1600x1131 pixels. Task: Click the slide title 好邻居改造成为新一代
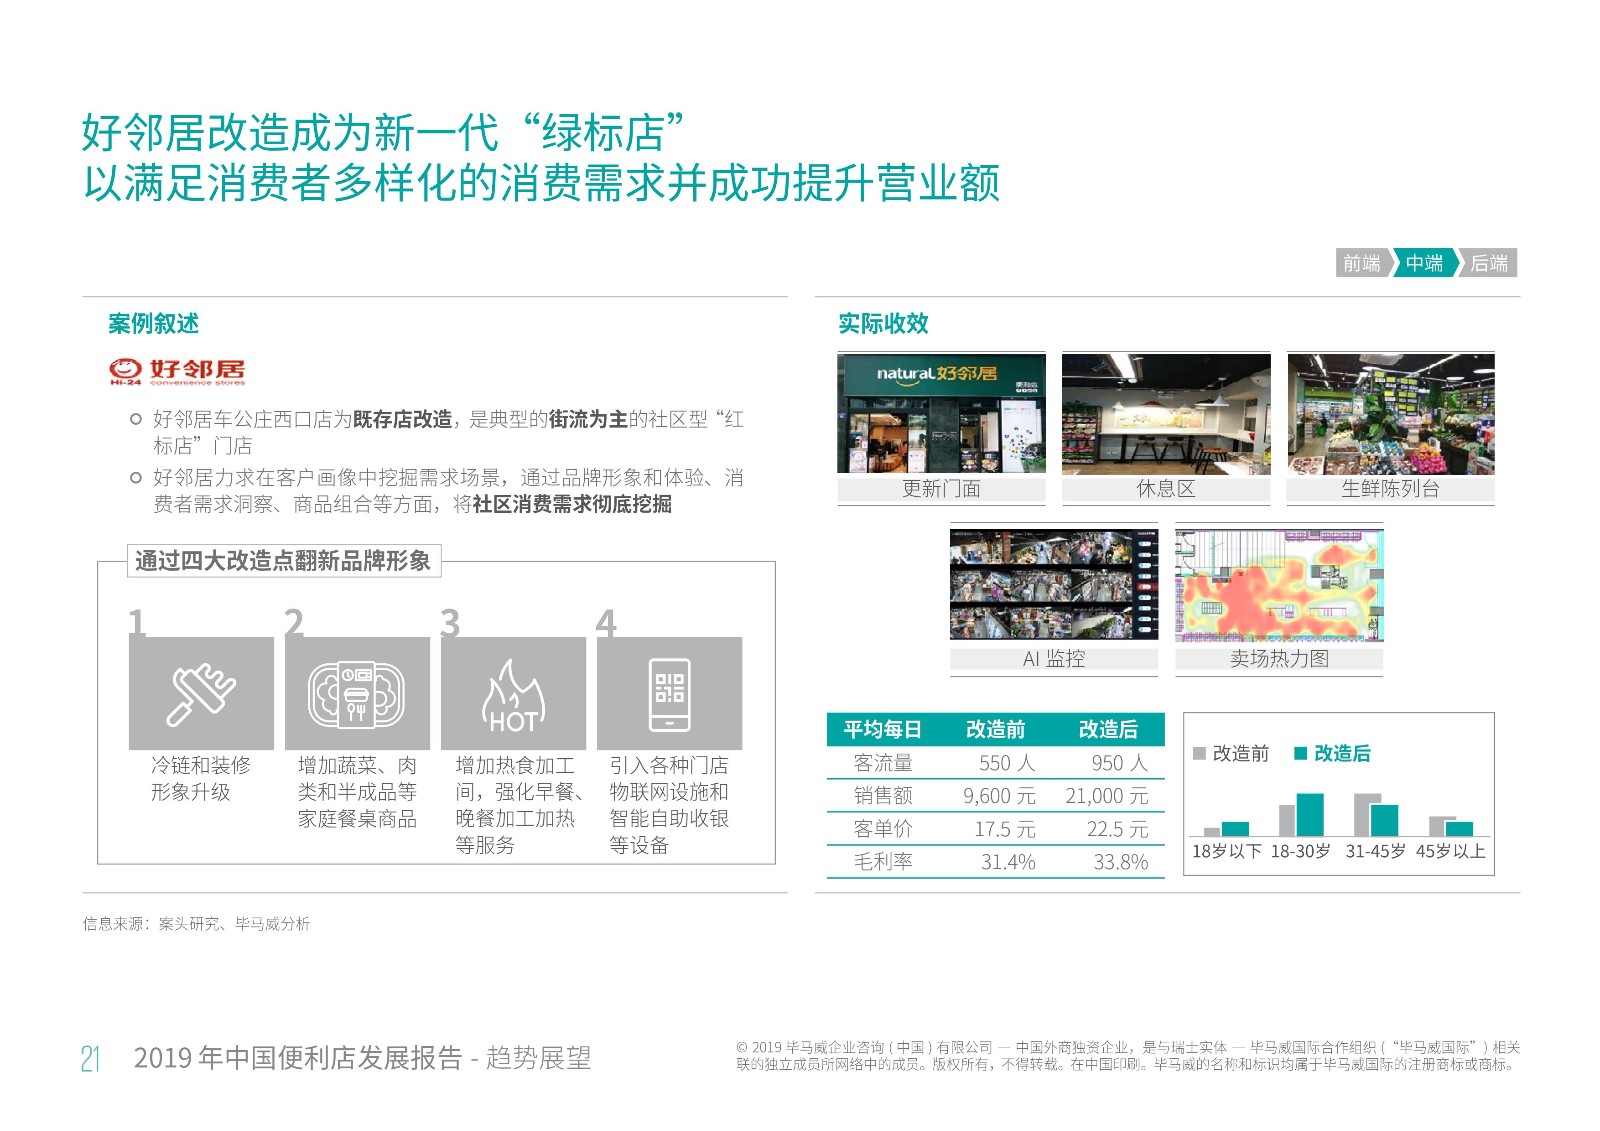tap(541, 158)
